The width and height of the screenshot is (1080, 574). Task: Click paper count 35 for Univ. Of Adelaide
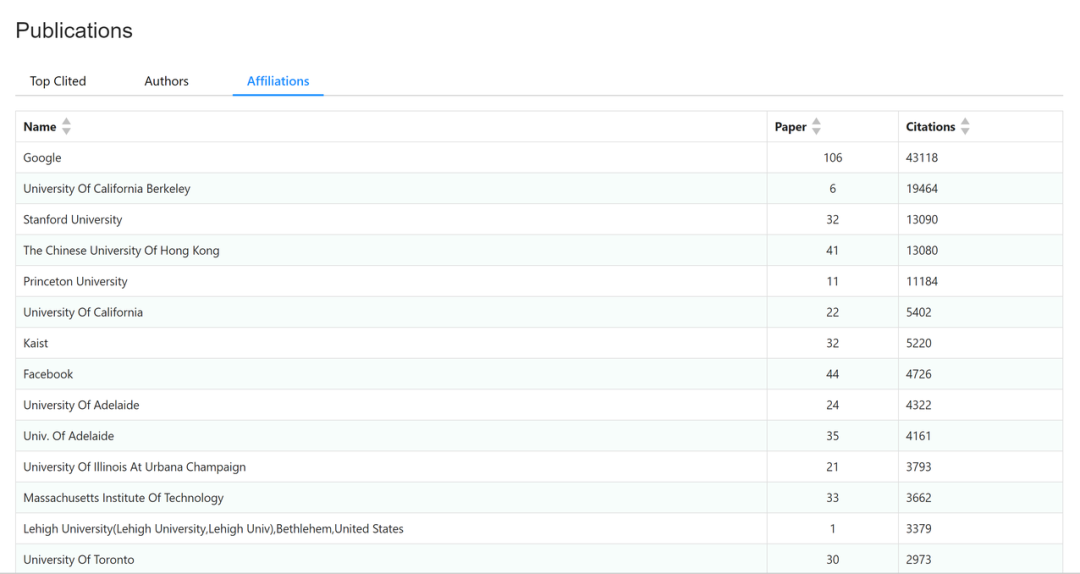pos(833,435)
